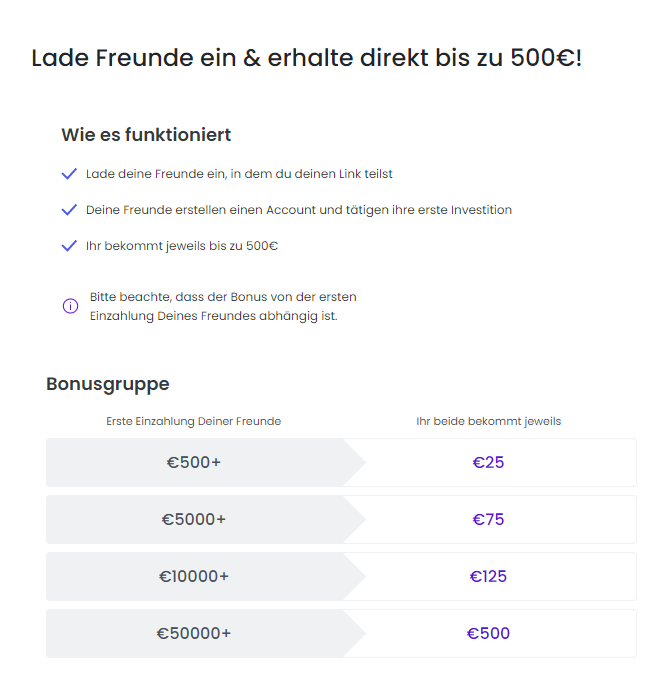653x693 pixels.
Task: Click the checkmark beside 'Lade deine Freunde ein'
Action: 69,174
